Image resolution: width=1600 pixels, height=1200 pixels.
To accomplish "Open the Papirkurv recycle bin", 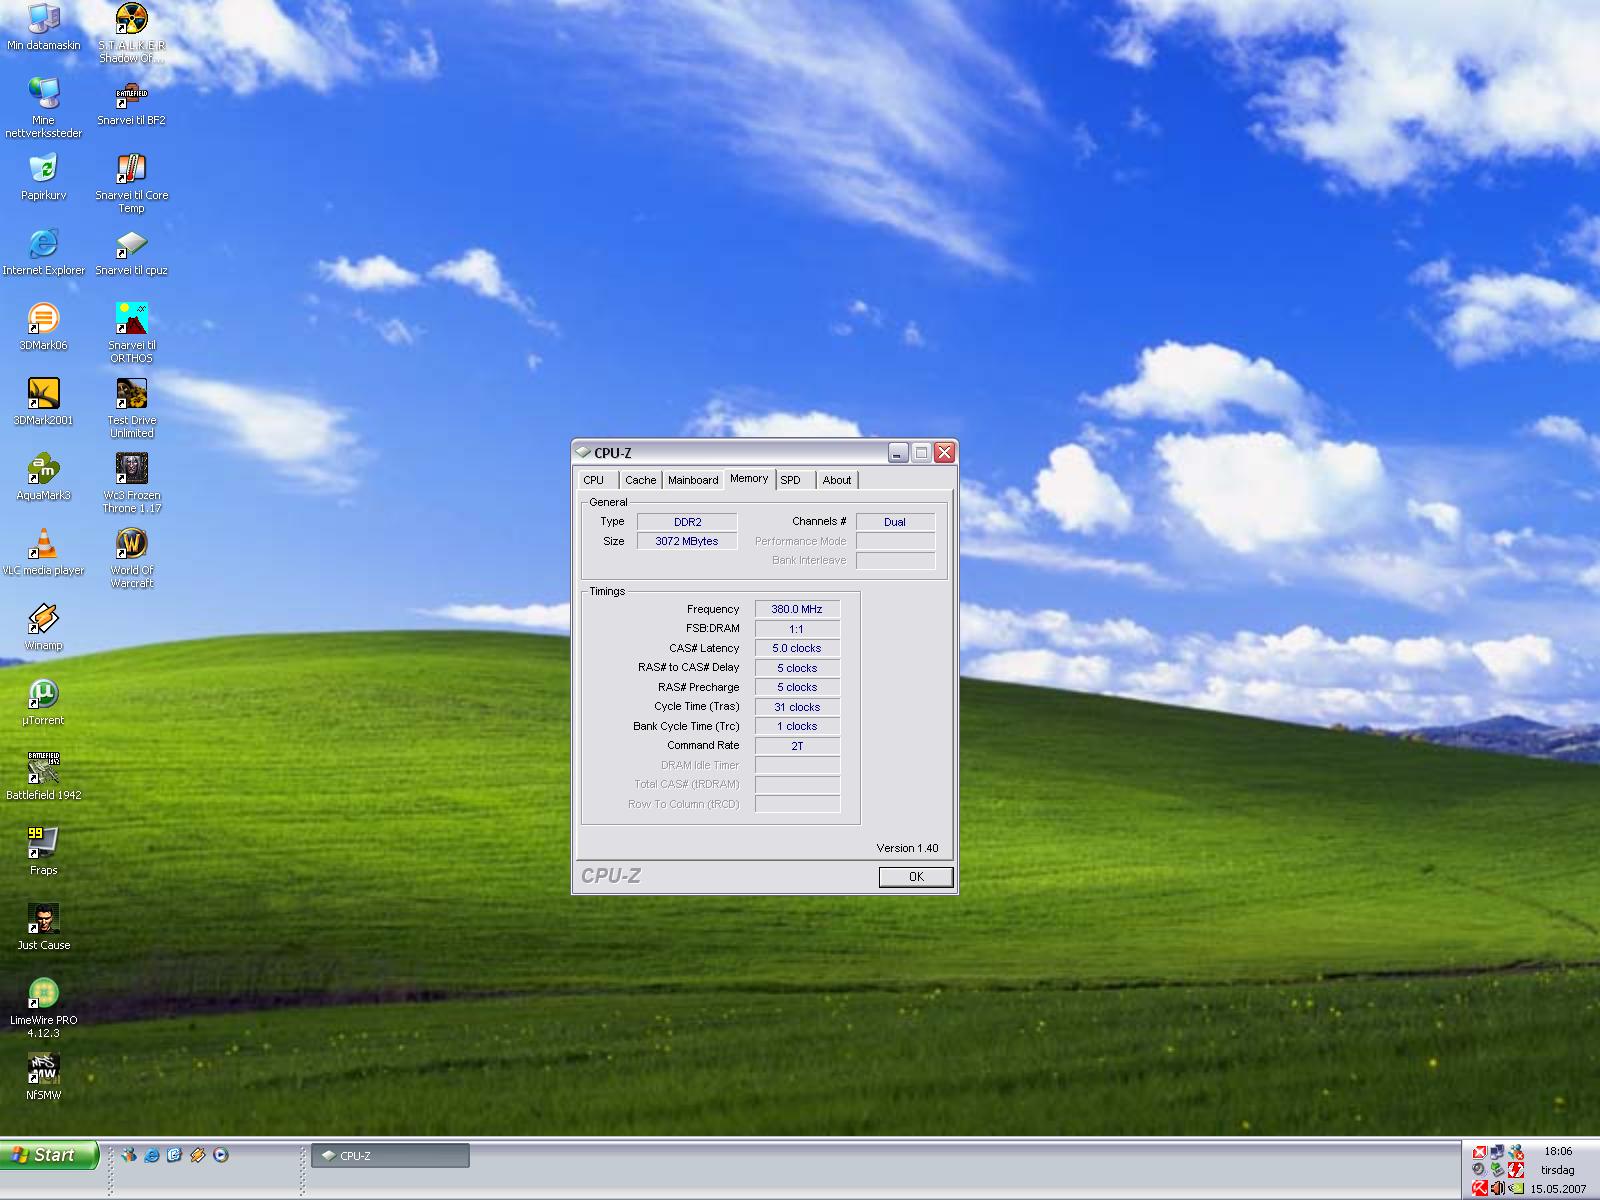I will 43,177.
